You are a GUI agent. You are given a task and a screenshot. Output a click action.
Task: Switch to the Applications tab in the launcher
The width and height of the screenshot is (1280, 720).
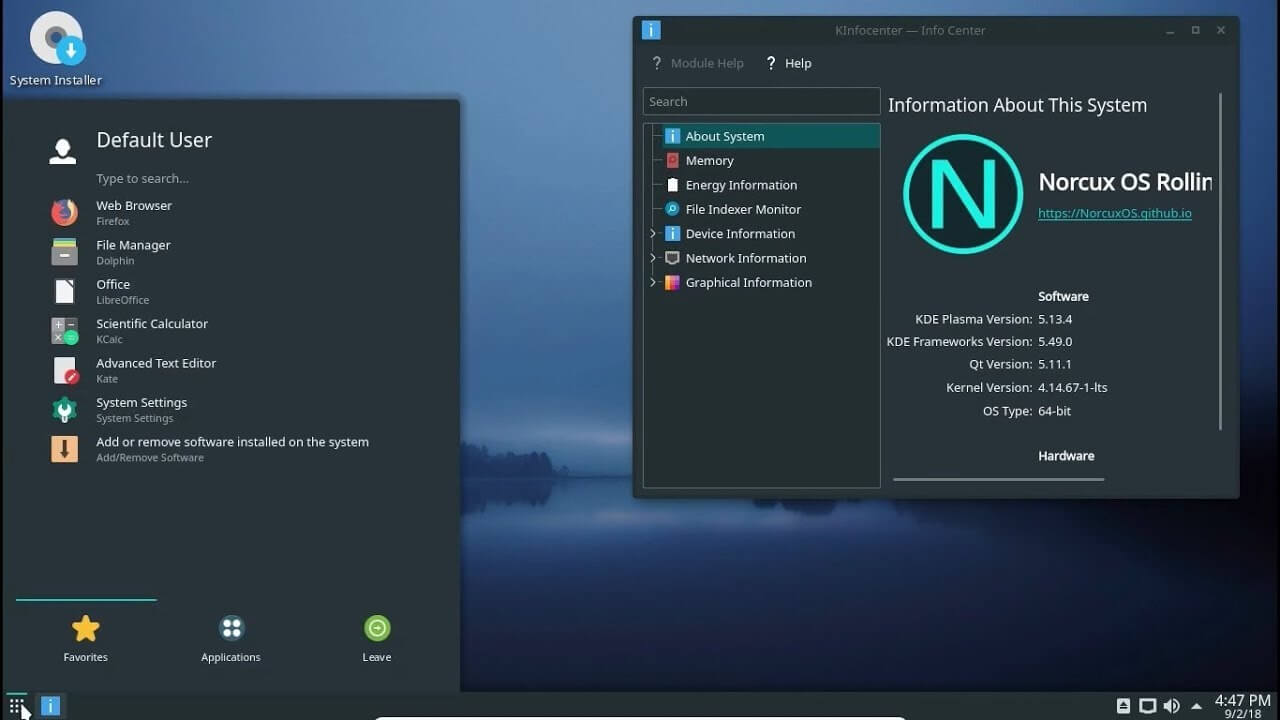click(231, 639)
